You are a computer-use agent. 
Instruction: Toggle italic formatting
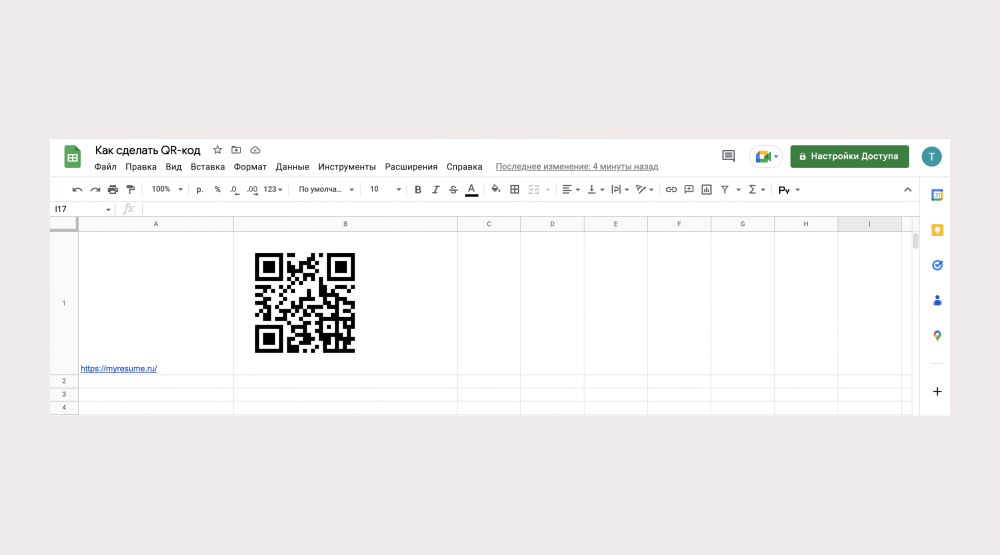point(436,189)
